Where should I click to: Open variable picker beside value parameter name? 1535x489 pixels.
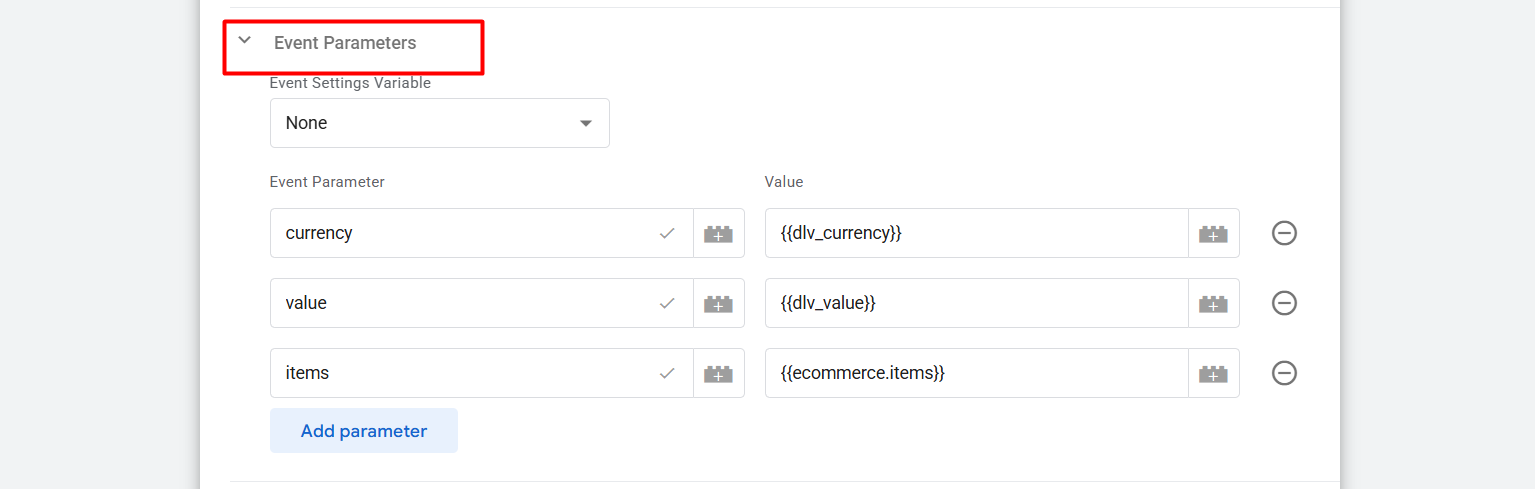pos(718,303)
